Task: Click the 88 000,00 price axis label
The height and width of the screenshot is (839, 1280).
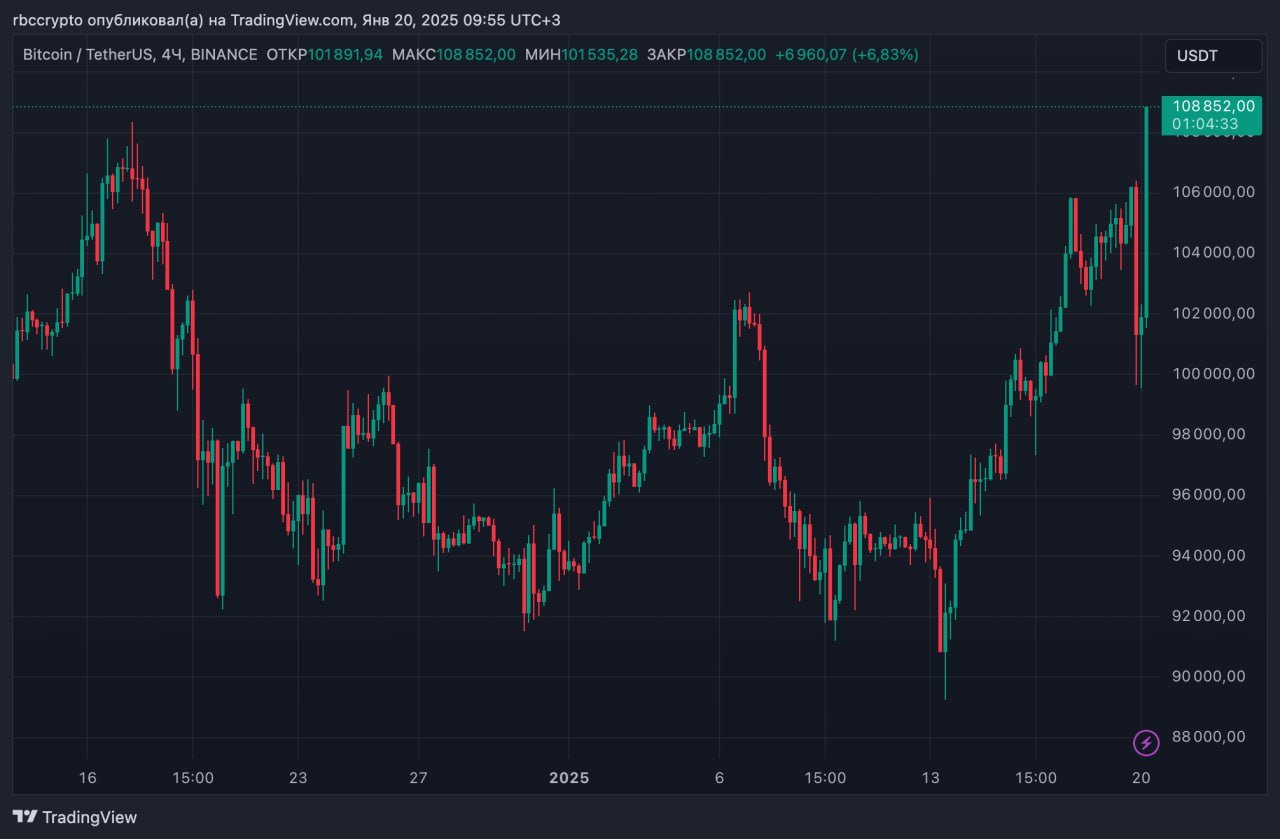Action: pyautogui.click(x=1210, y=737)
